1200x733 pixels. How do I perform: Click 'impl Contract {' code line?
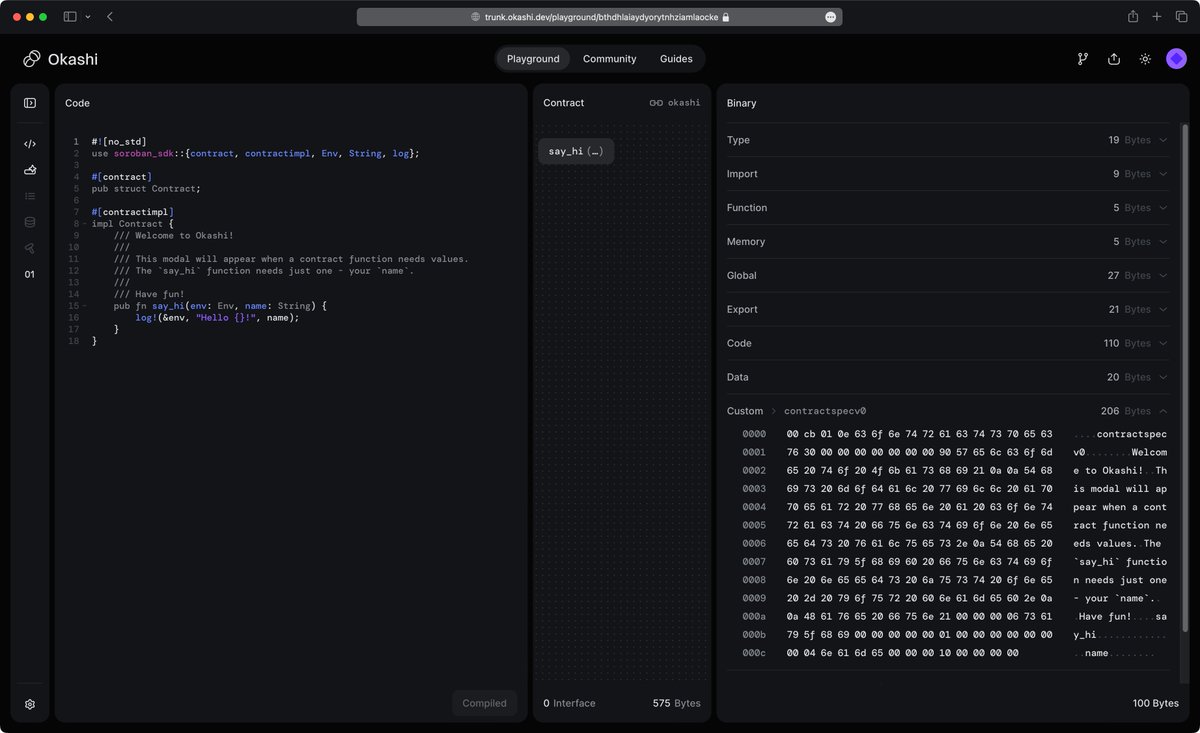[x=133, y=224]
